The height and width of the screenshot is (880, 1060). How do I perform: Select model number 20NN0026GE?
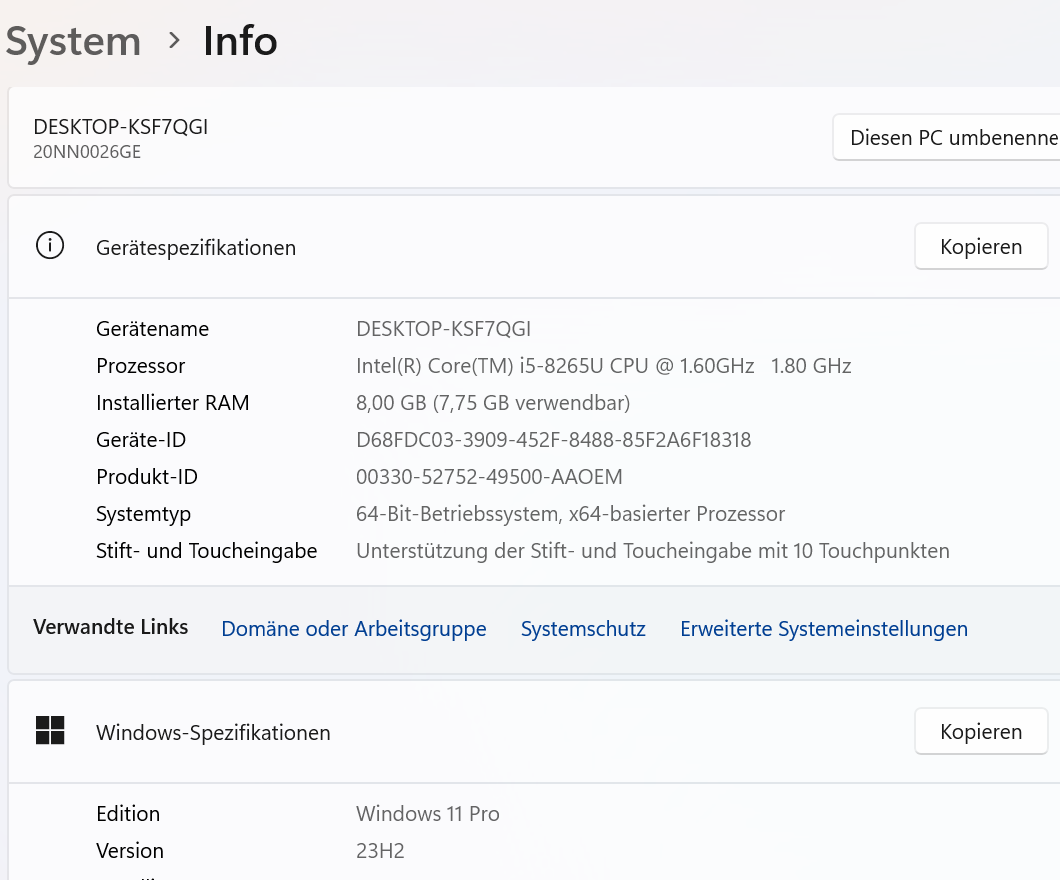click(x=87, y=152)
